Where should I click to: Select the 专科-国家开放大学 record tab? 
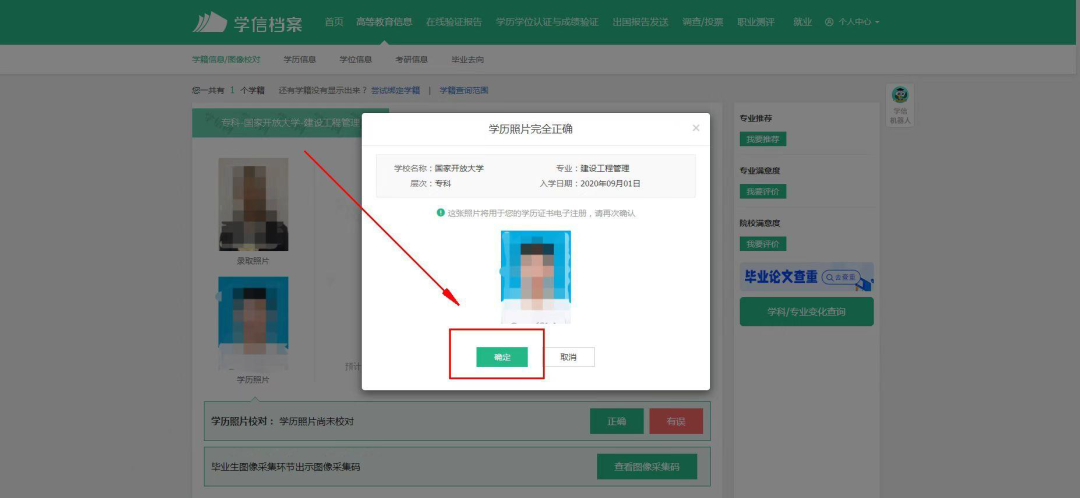(290, 123)
